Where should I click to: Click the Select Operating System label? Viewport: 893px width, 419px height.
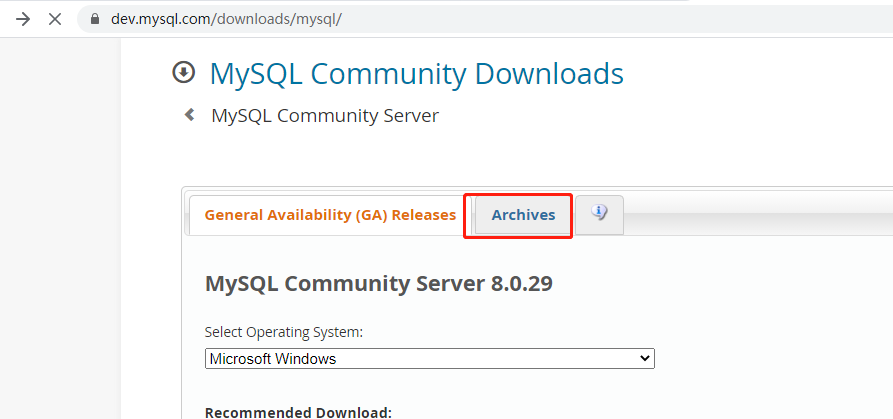(x=284, y=332)
